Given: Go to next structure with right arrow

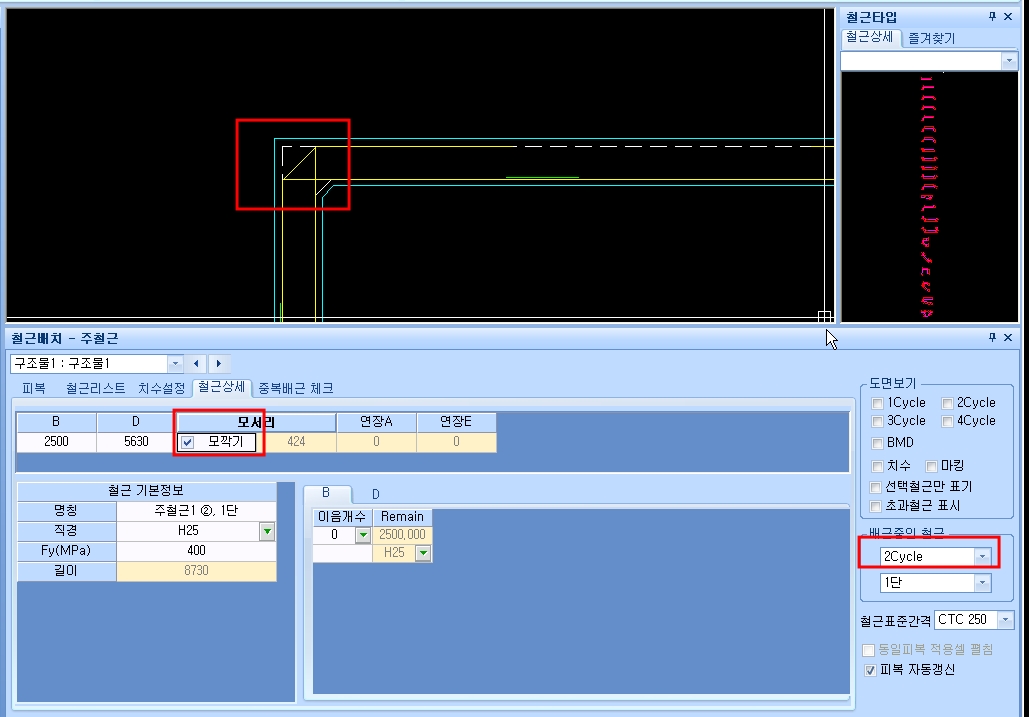Looking at the screenshot, I should 219,363.
